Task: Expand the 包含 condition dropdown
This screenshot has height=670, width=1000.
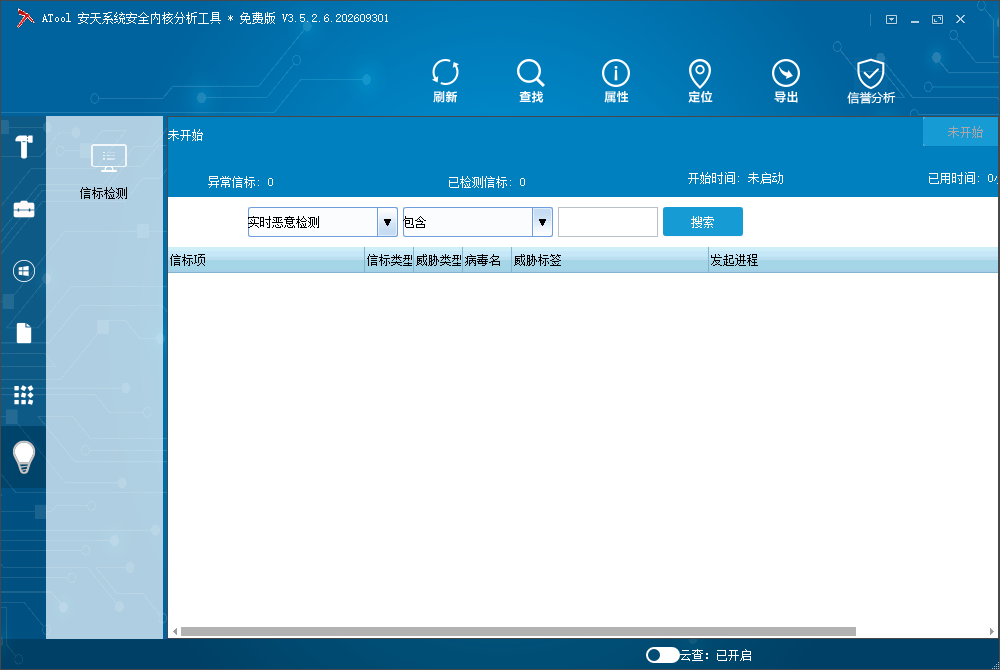Action: [542, 222]
